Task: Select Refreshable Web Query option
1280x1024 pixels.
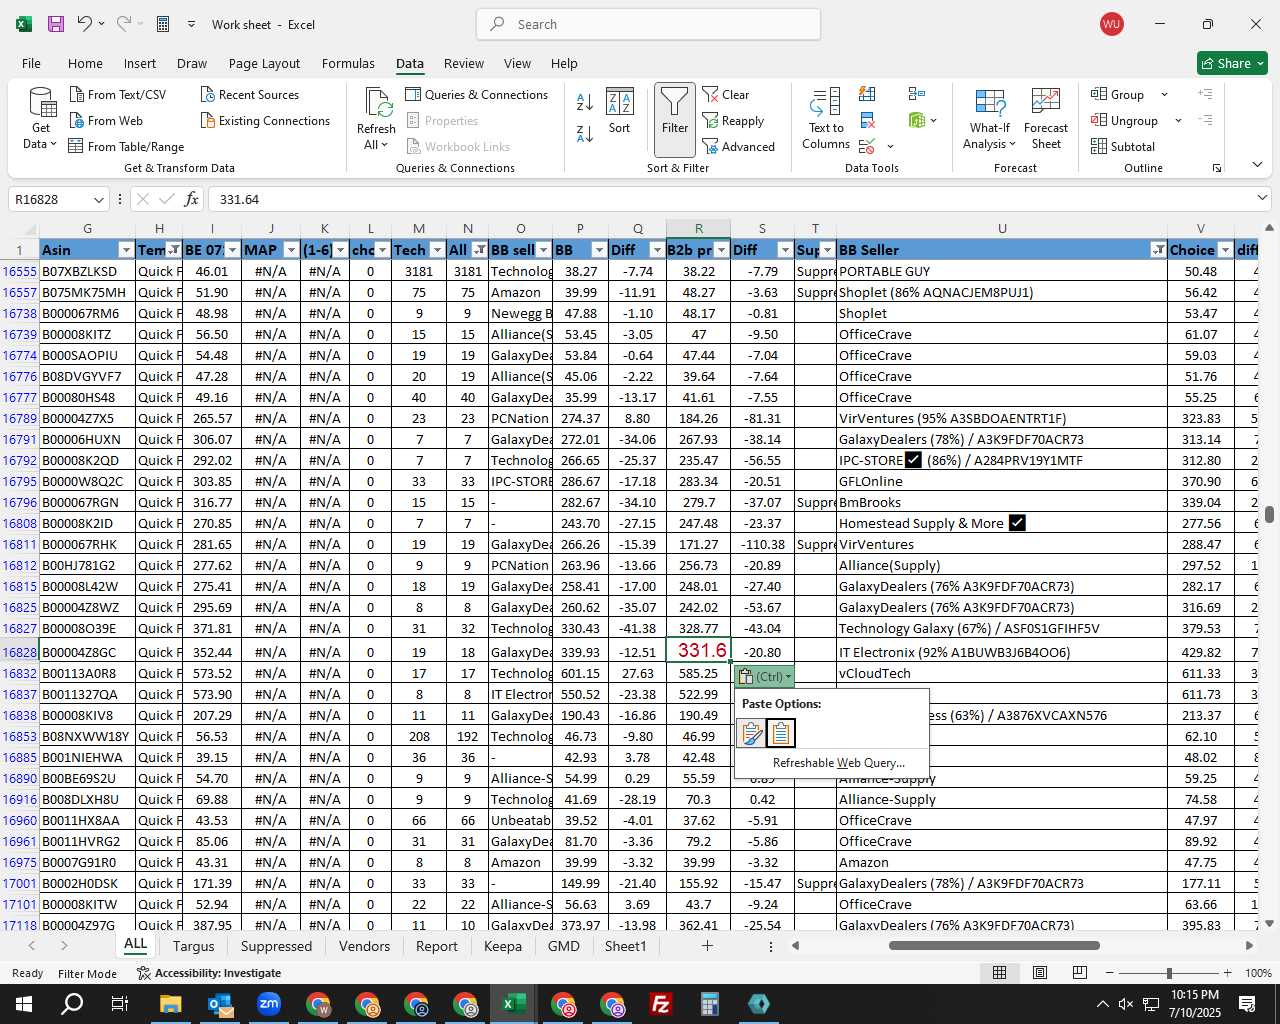Action: click(838, 763)
